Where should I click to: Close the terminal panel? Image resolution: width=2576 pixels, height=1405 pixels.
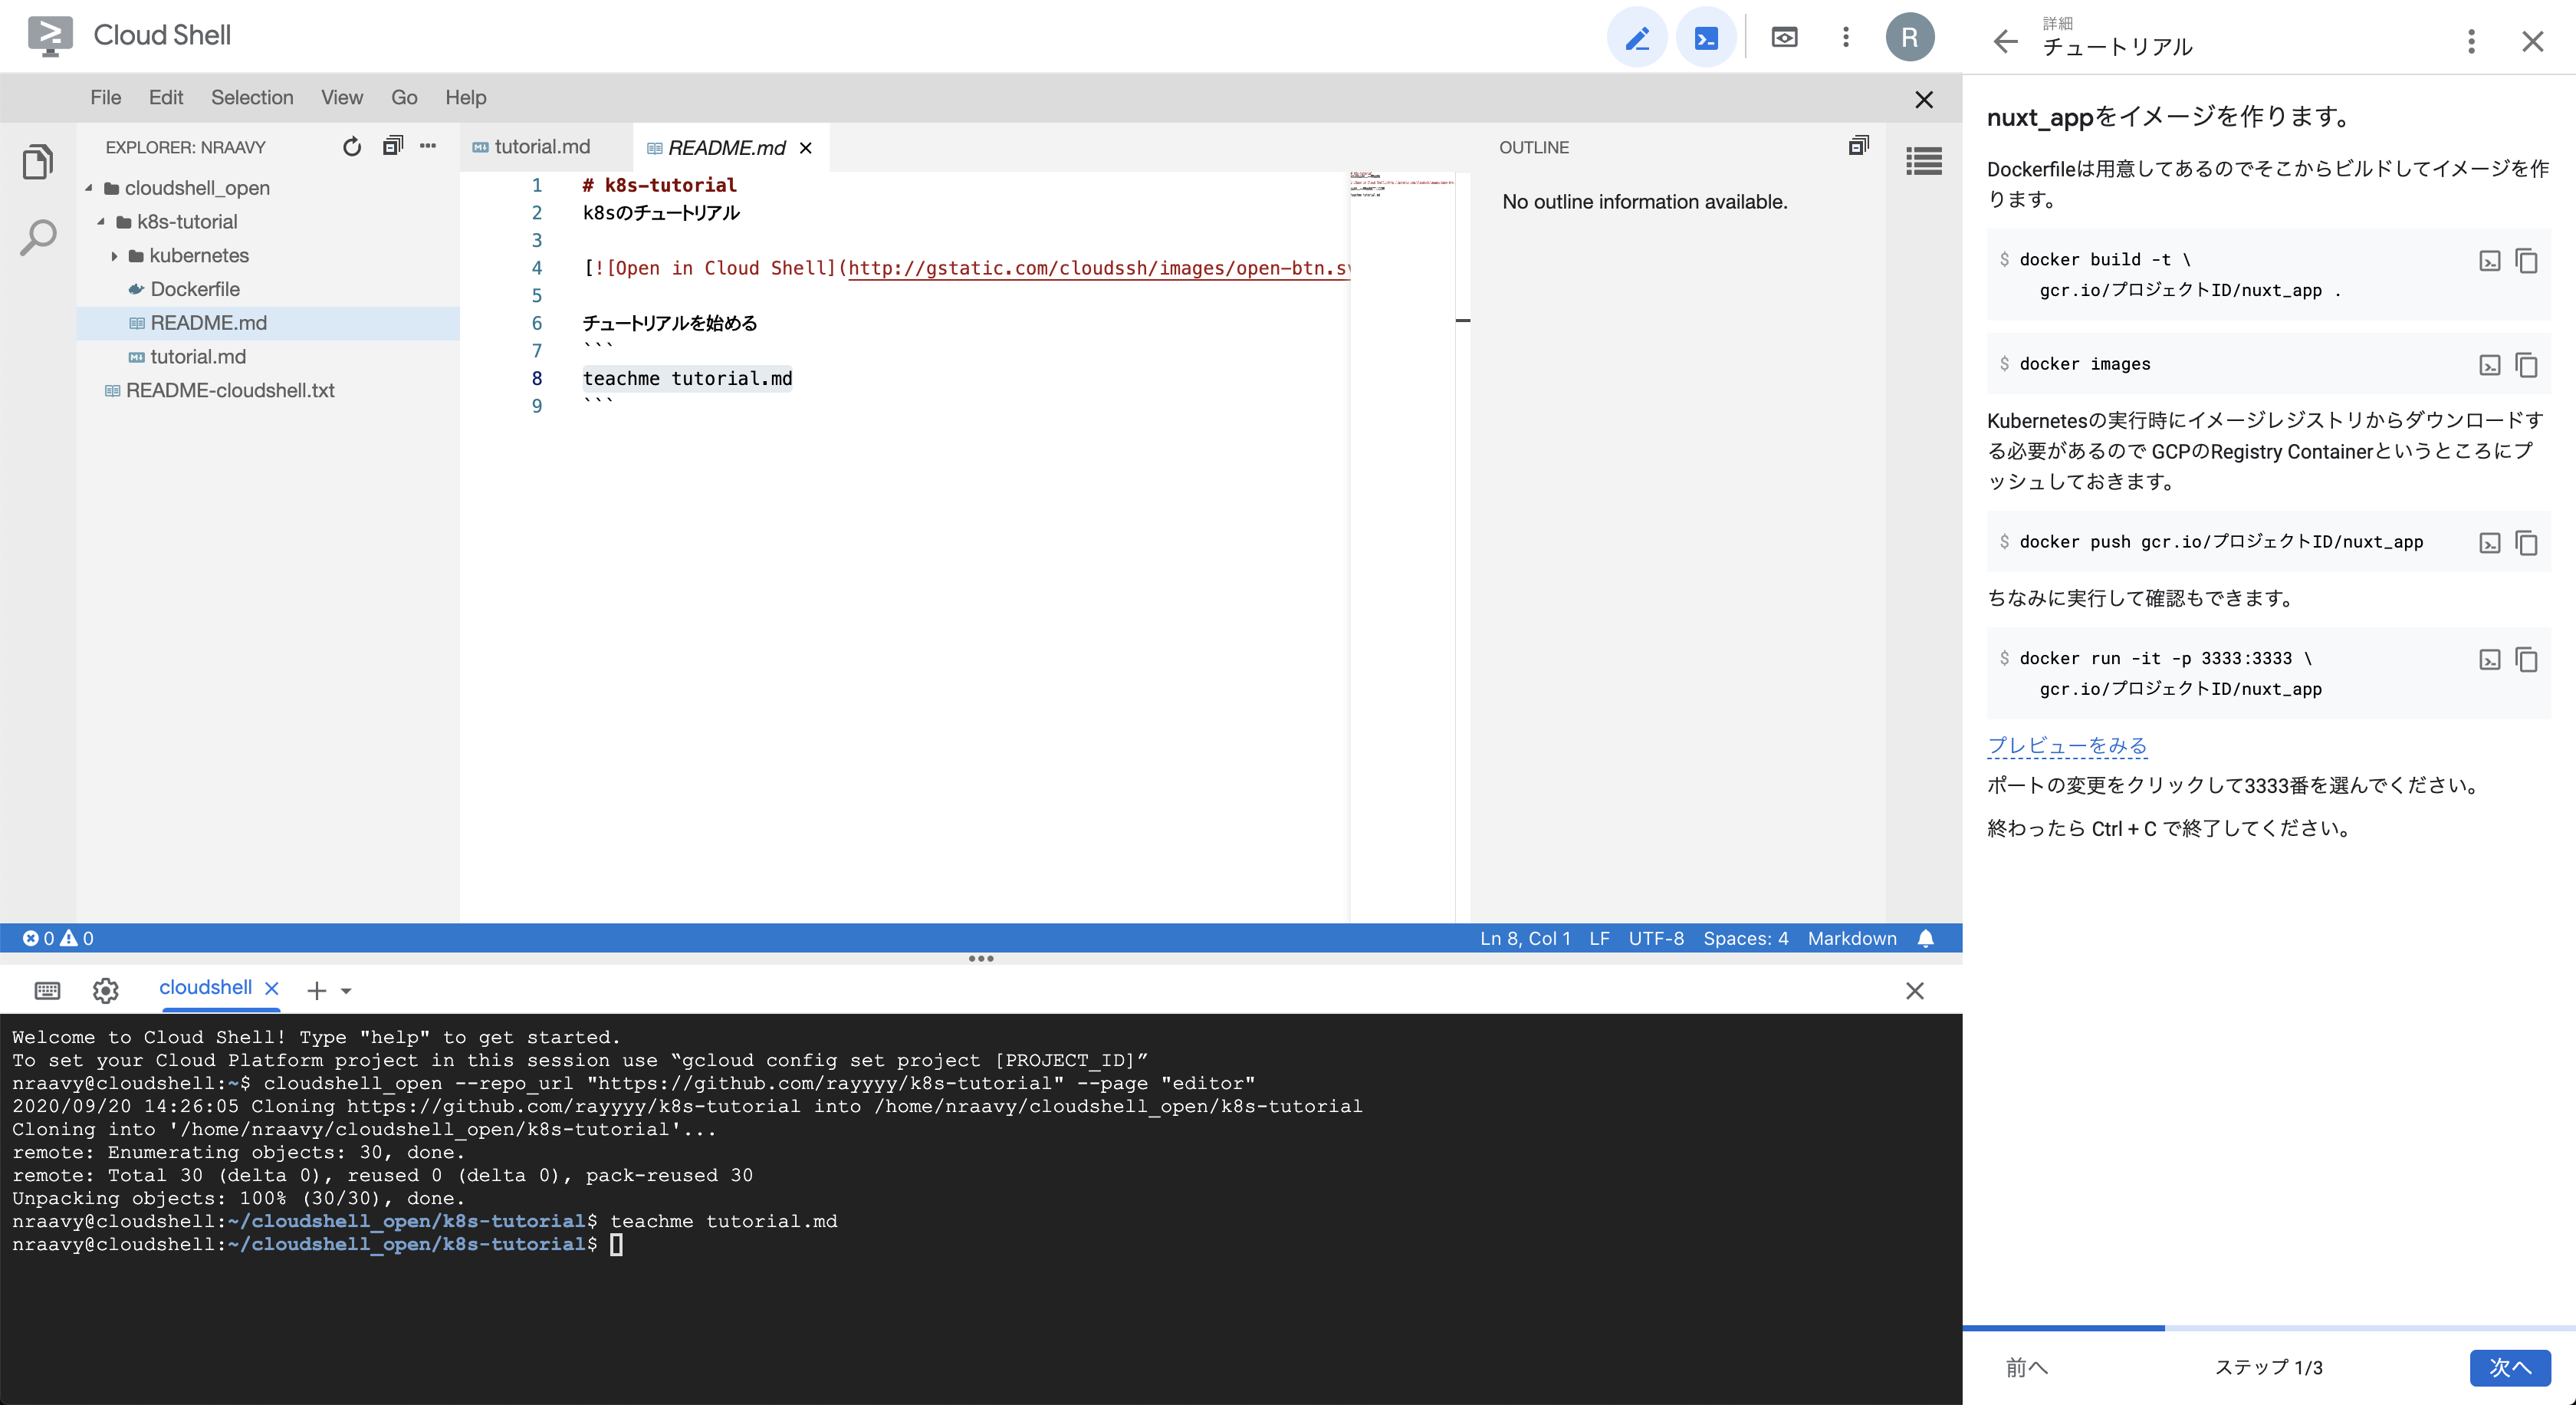tap(1914, 990)
